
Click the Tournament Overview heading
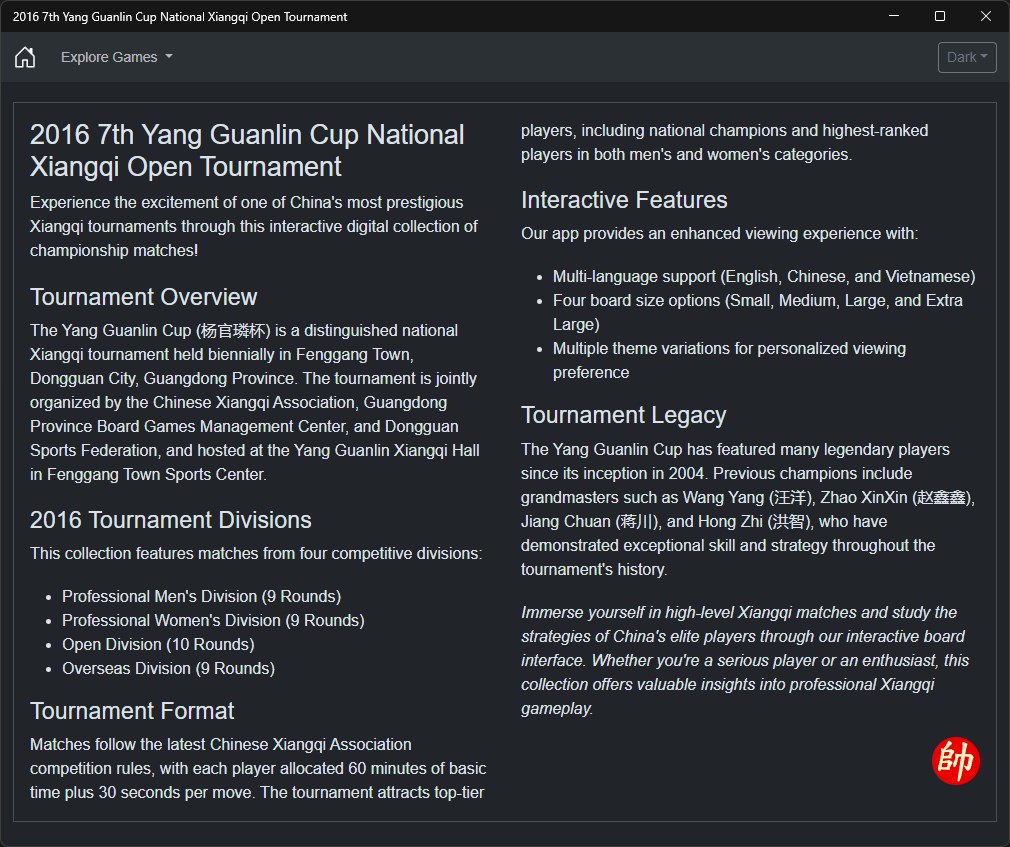144,297
